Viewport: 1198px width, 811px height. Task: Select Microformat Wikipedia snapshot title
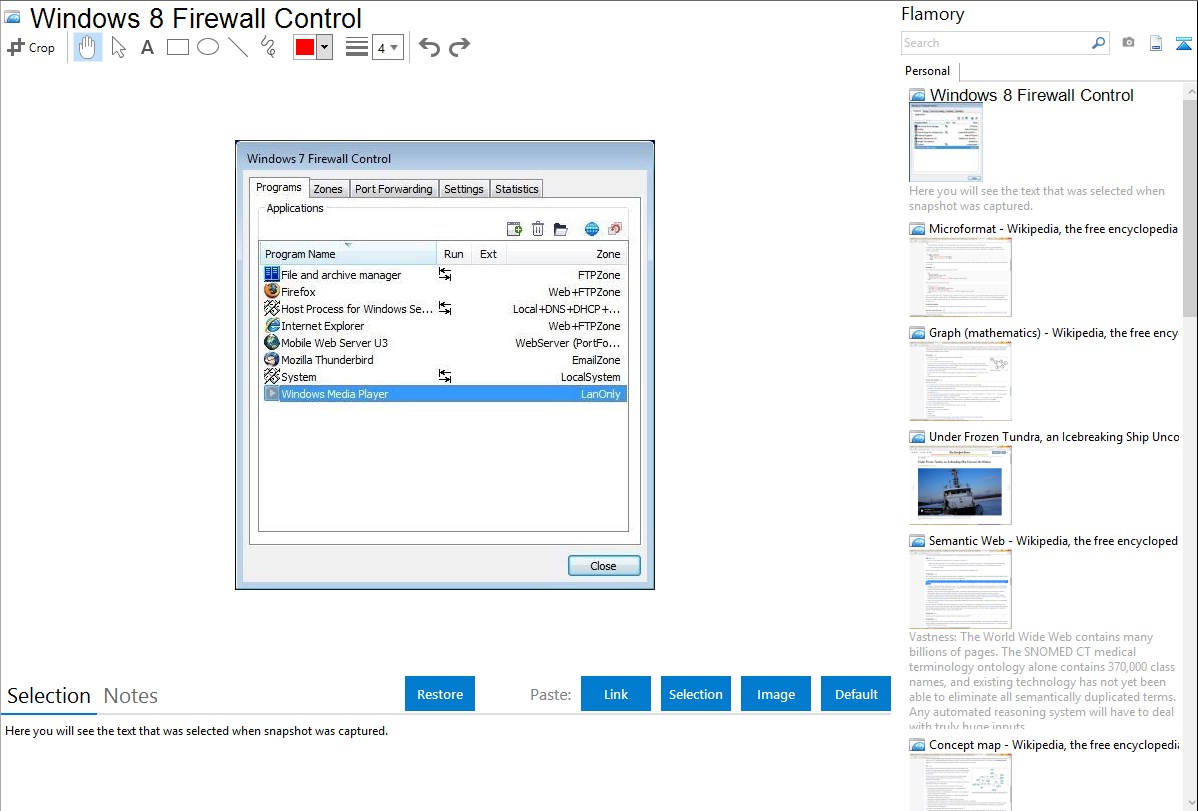coord(1053,229)
